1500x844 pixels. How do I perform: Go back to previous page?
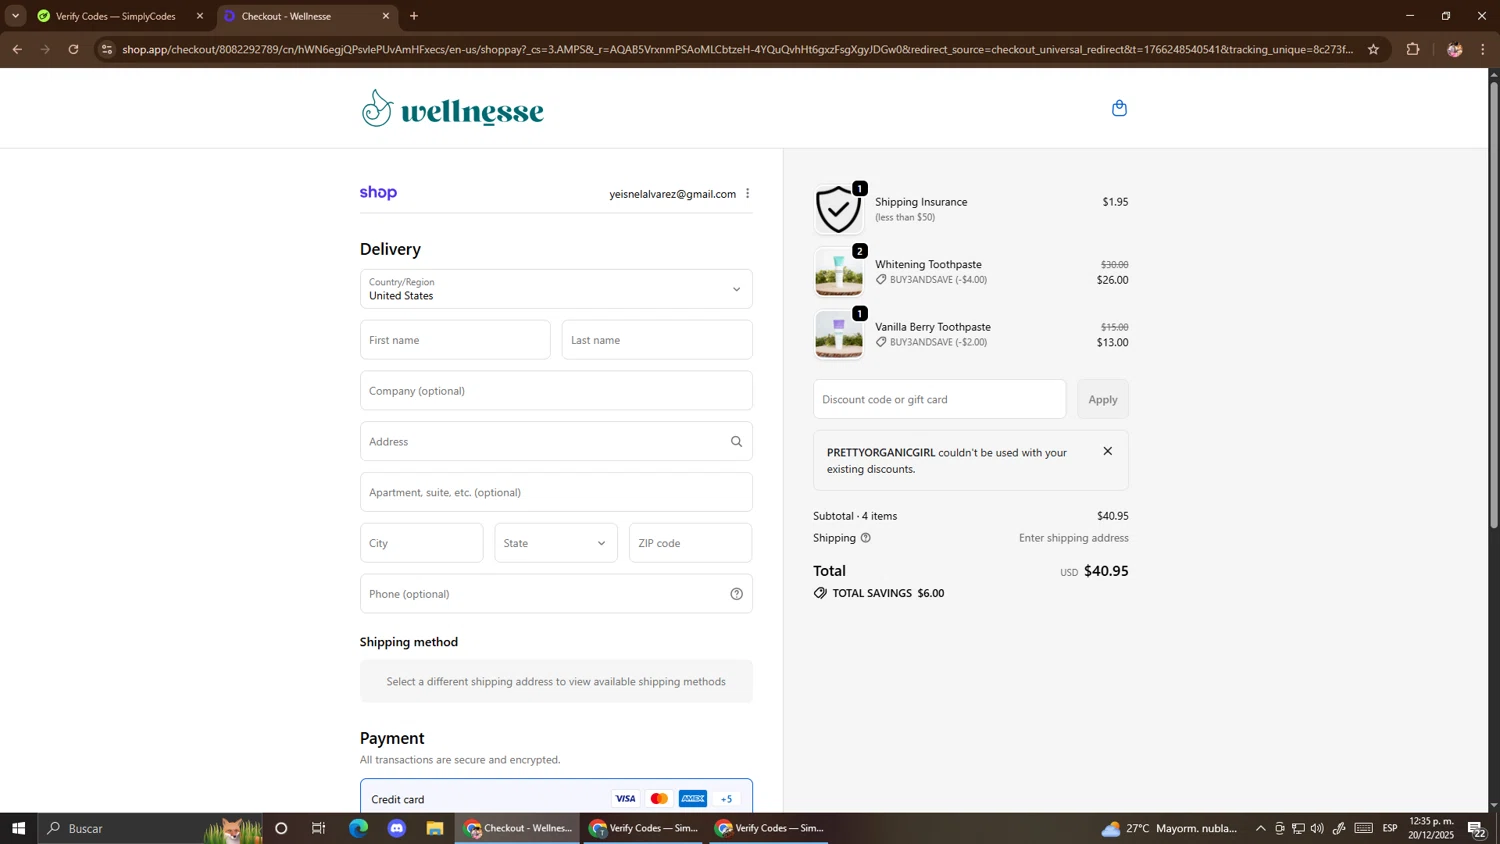[x=17, y=49]
